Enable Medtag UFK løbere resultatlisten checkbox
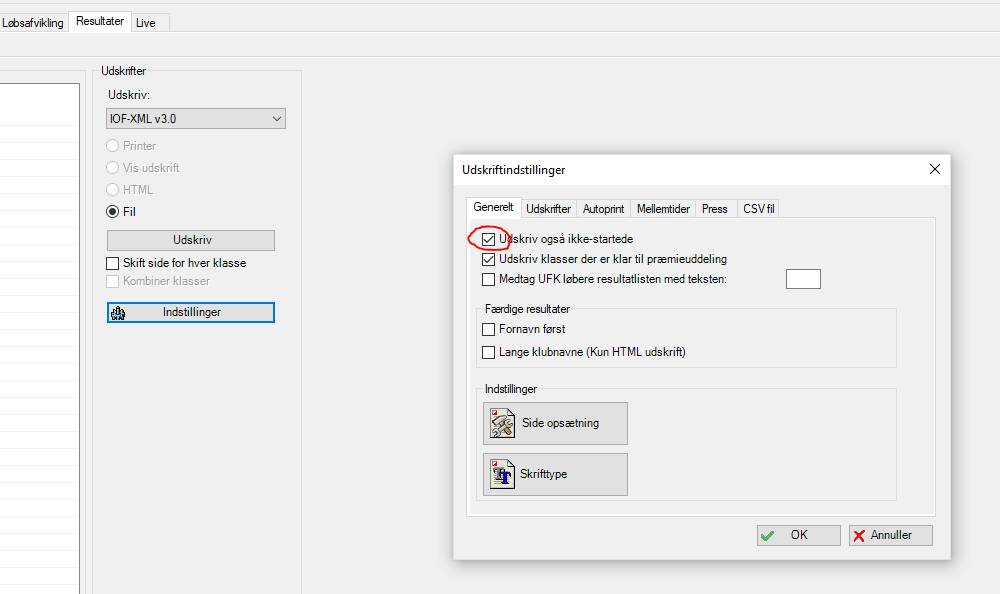The height and width of the screenshot is (594, 1000). click(489, 279)
